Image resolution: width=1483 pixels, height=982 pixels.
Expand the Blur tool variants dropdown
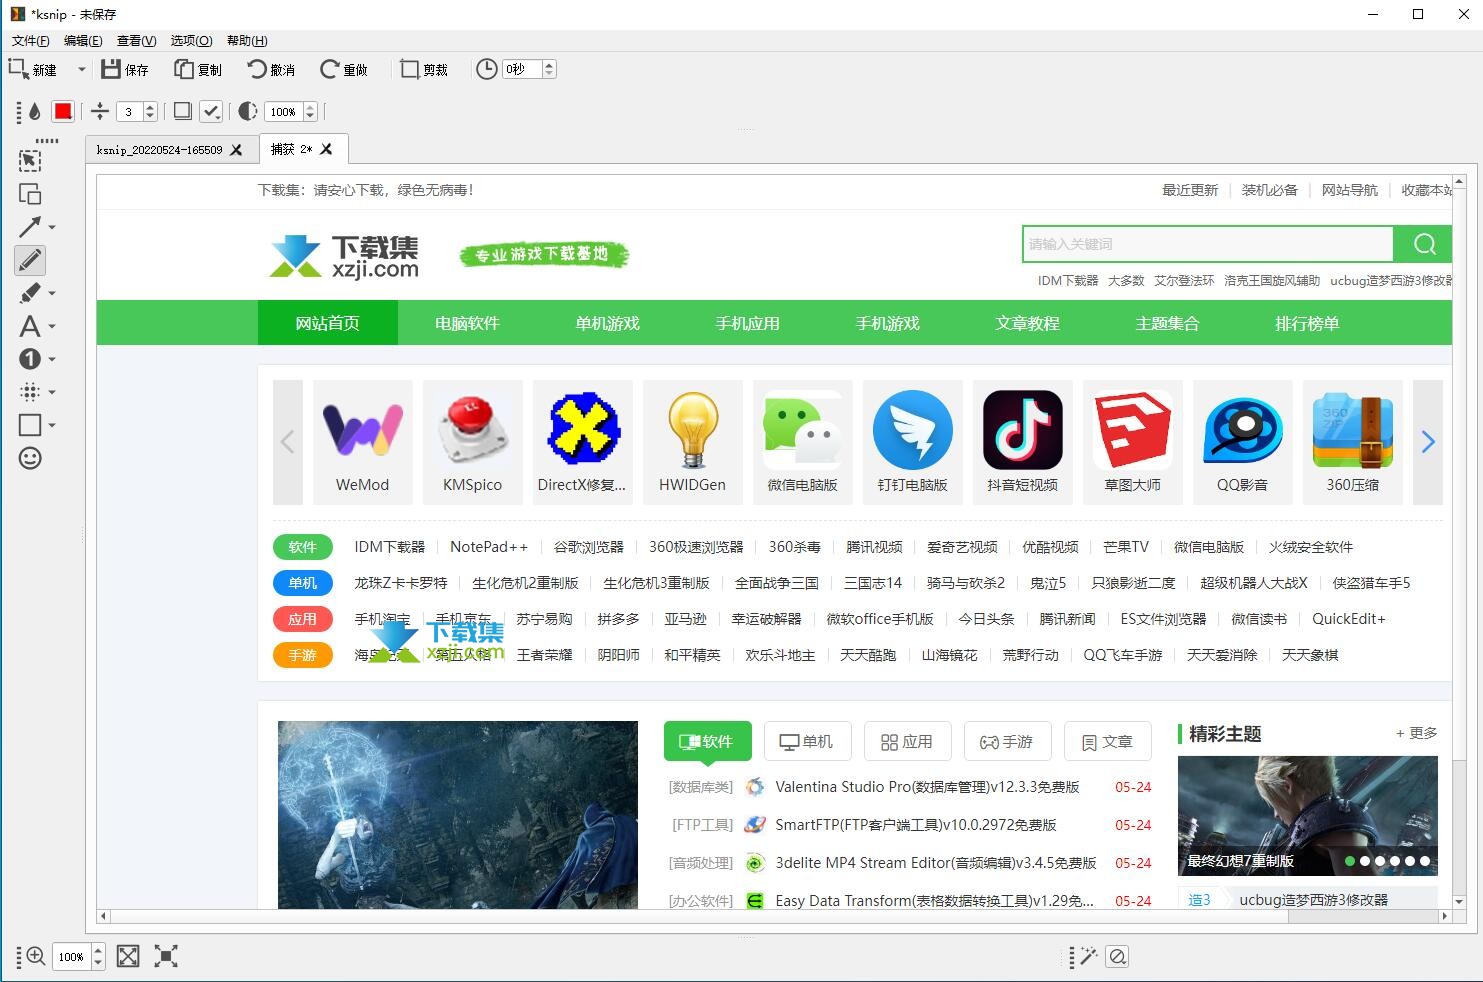tap(52, 392)
